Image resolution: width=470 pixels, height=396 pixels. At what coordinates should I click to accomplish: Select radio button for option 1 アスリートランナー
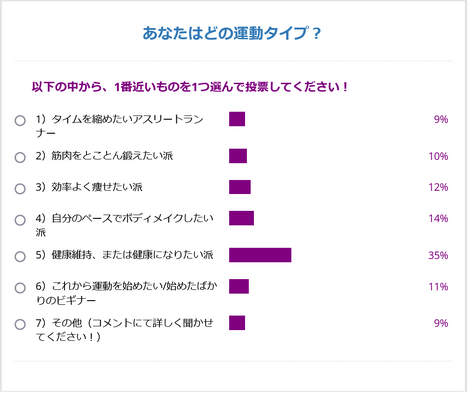[x=20, y=121]
